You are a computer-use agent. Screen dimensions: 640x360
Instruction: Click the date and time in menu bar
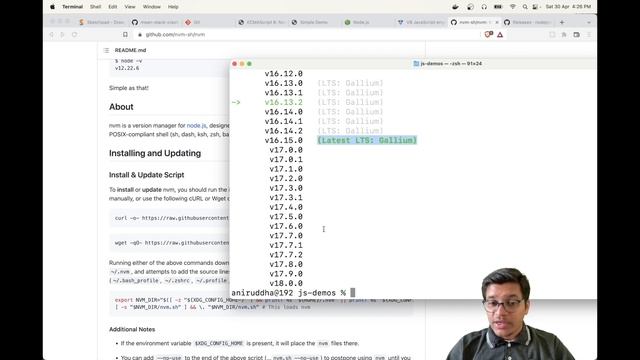pyautogui.click(x=568, y=7)
